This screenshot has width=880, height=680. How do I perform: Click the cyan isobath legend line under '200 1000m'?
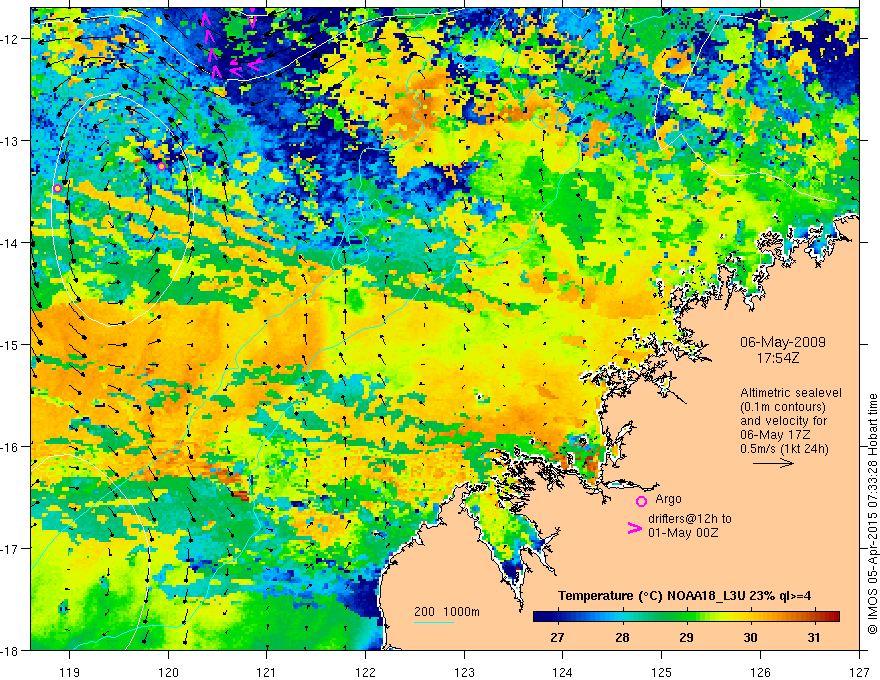[x=434, y=622]
